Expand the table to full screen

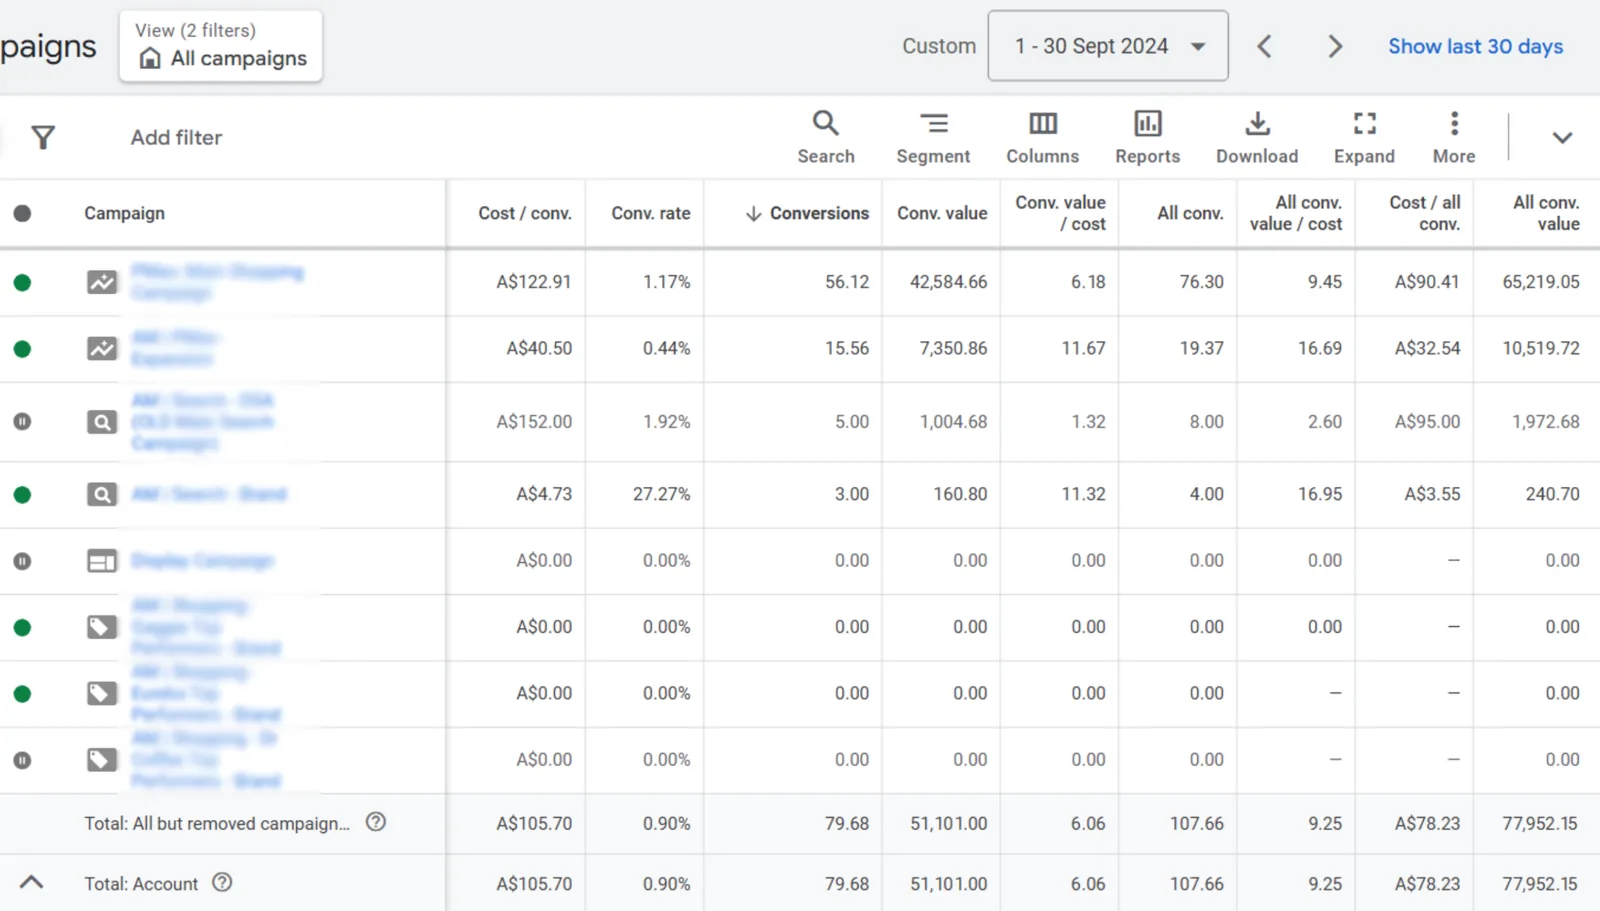click(1364, 137)
